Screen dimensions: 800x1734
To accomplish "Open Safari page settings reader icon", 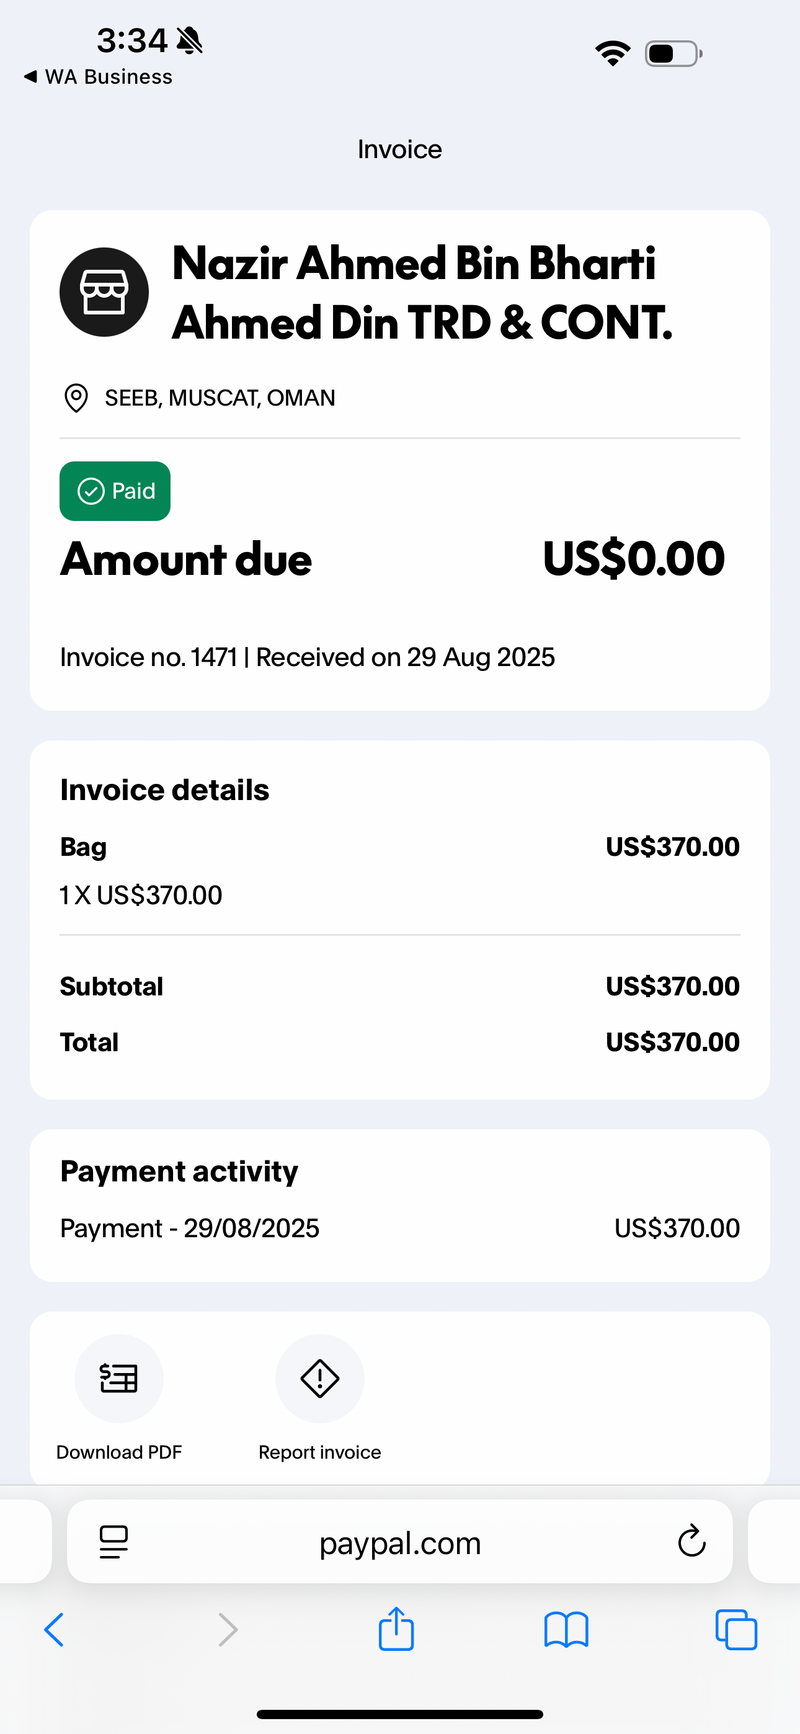I will click(x=114, y=1542).
